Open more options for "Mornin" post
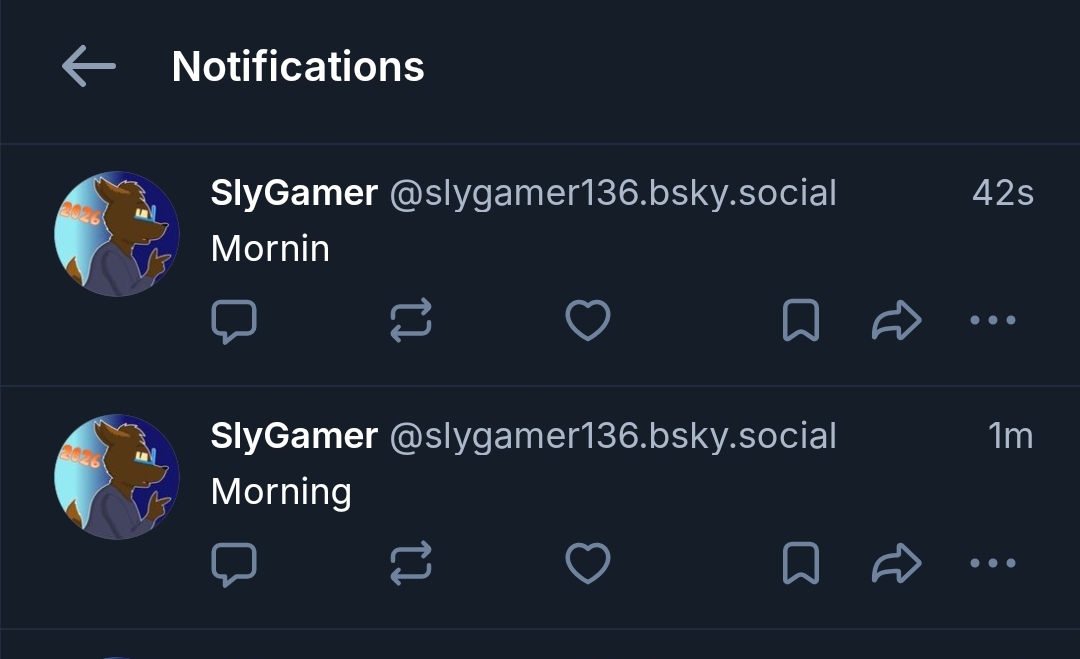The height and width of the screenshot is (659, 1080). (x=993, y=321)
